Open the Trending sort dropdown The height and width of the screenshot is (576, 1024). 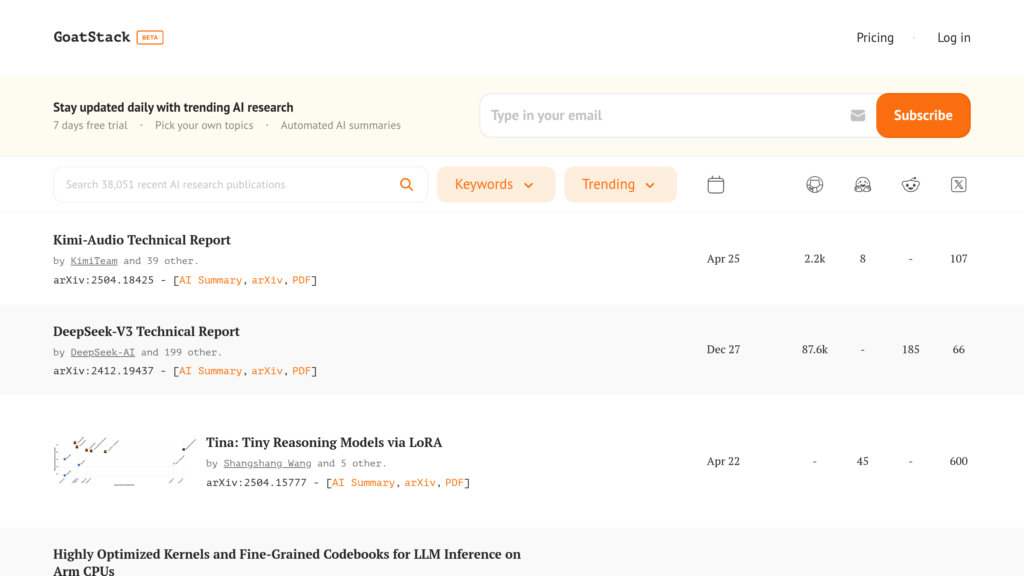(620, 184)
